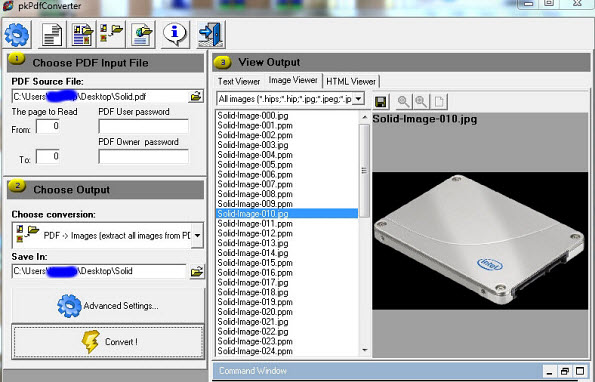Screen dimensions: 595x382
Task: Click the exit door toolbar icon
Action: 211,35
